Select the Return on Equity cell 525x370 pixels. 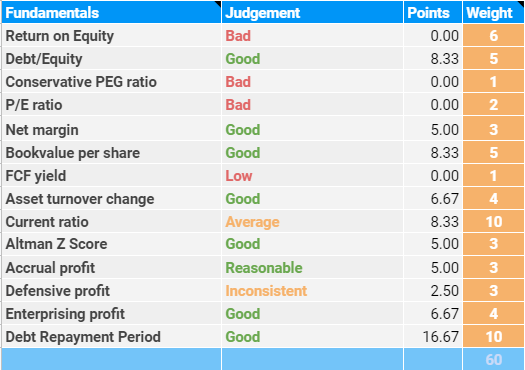tap(111, 35)
